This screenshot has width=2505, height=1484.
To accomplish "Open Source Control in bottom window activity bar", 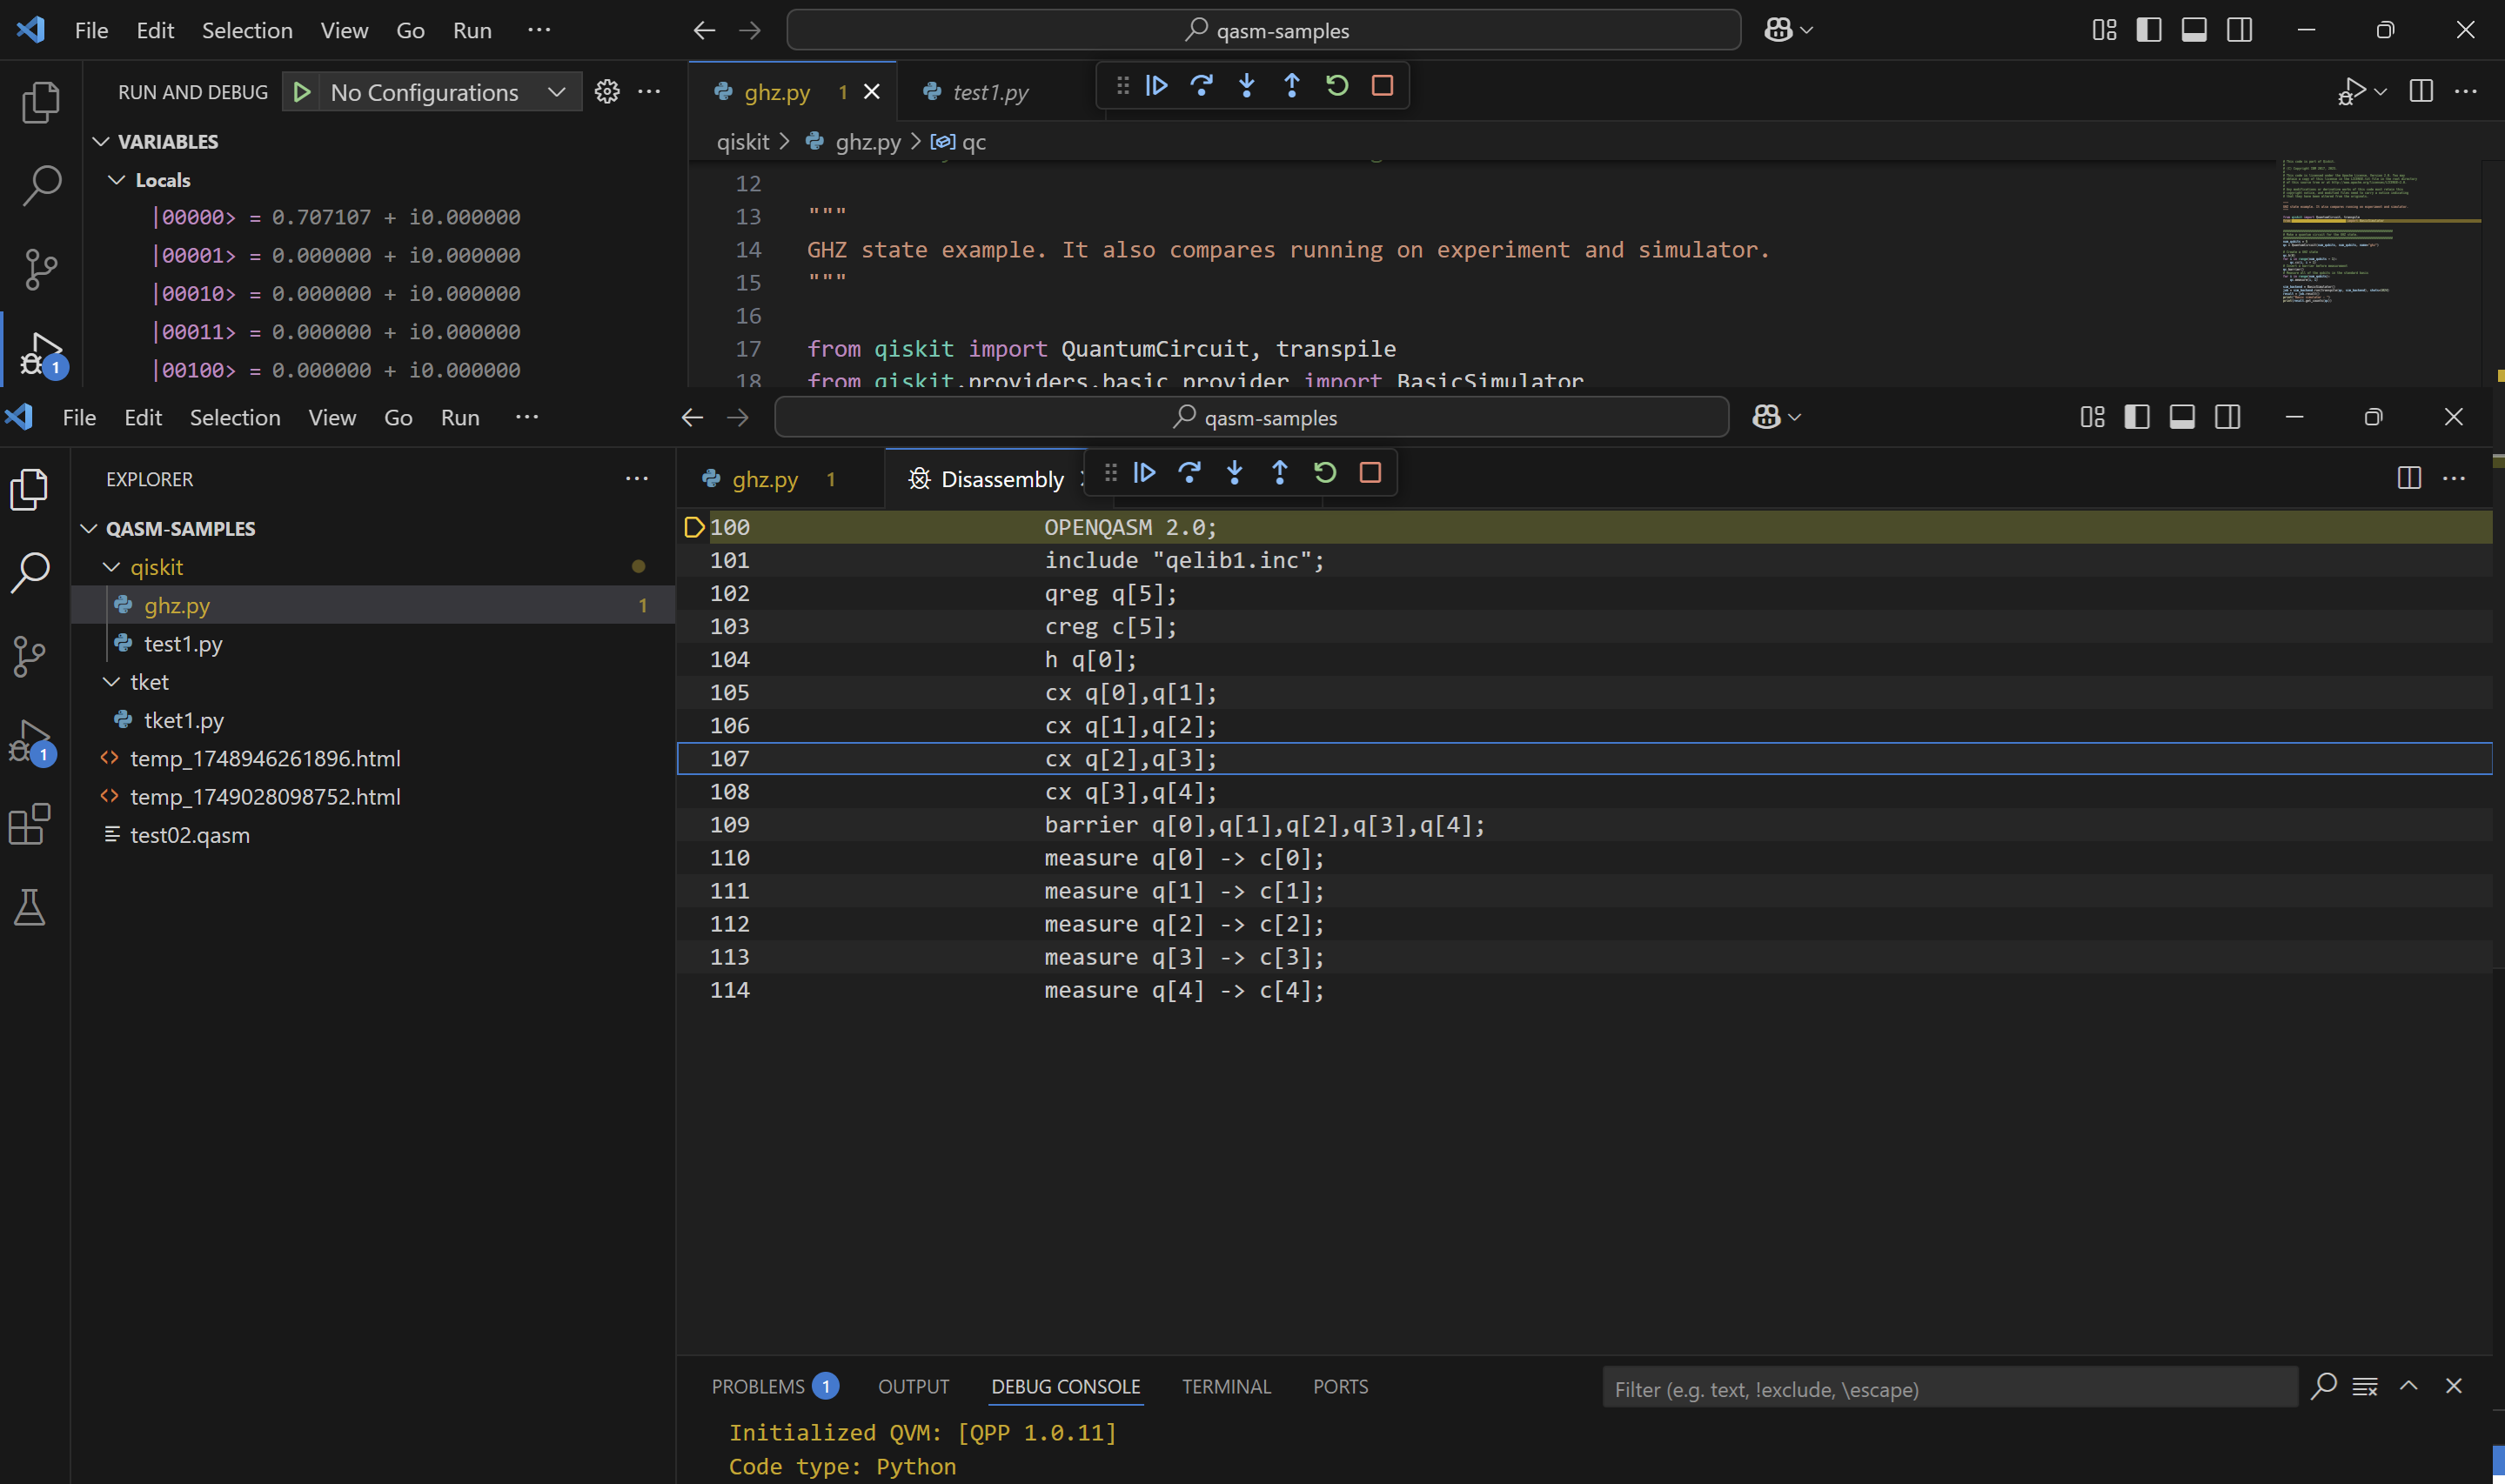I will click(29, 657).
